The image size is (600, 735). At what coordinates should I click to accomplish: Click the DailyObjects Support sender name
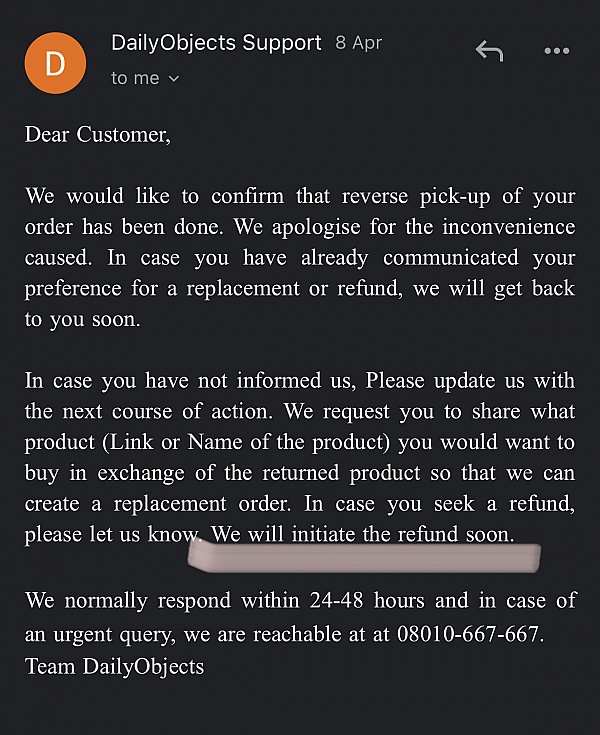[x=216, y=43]
